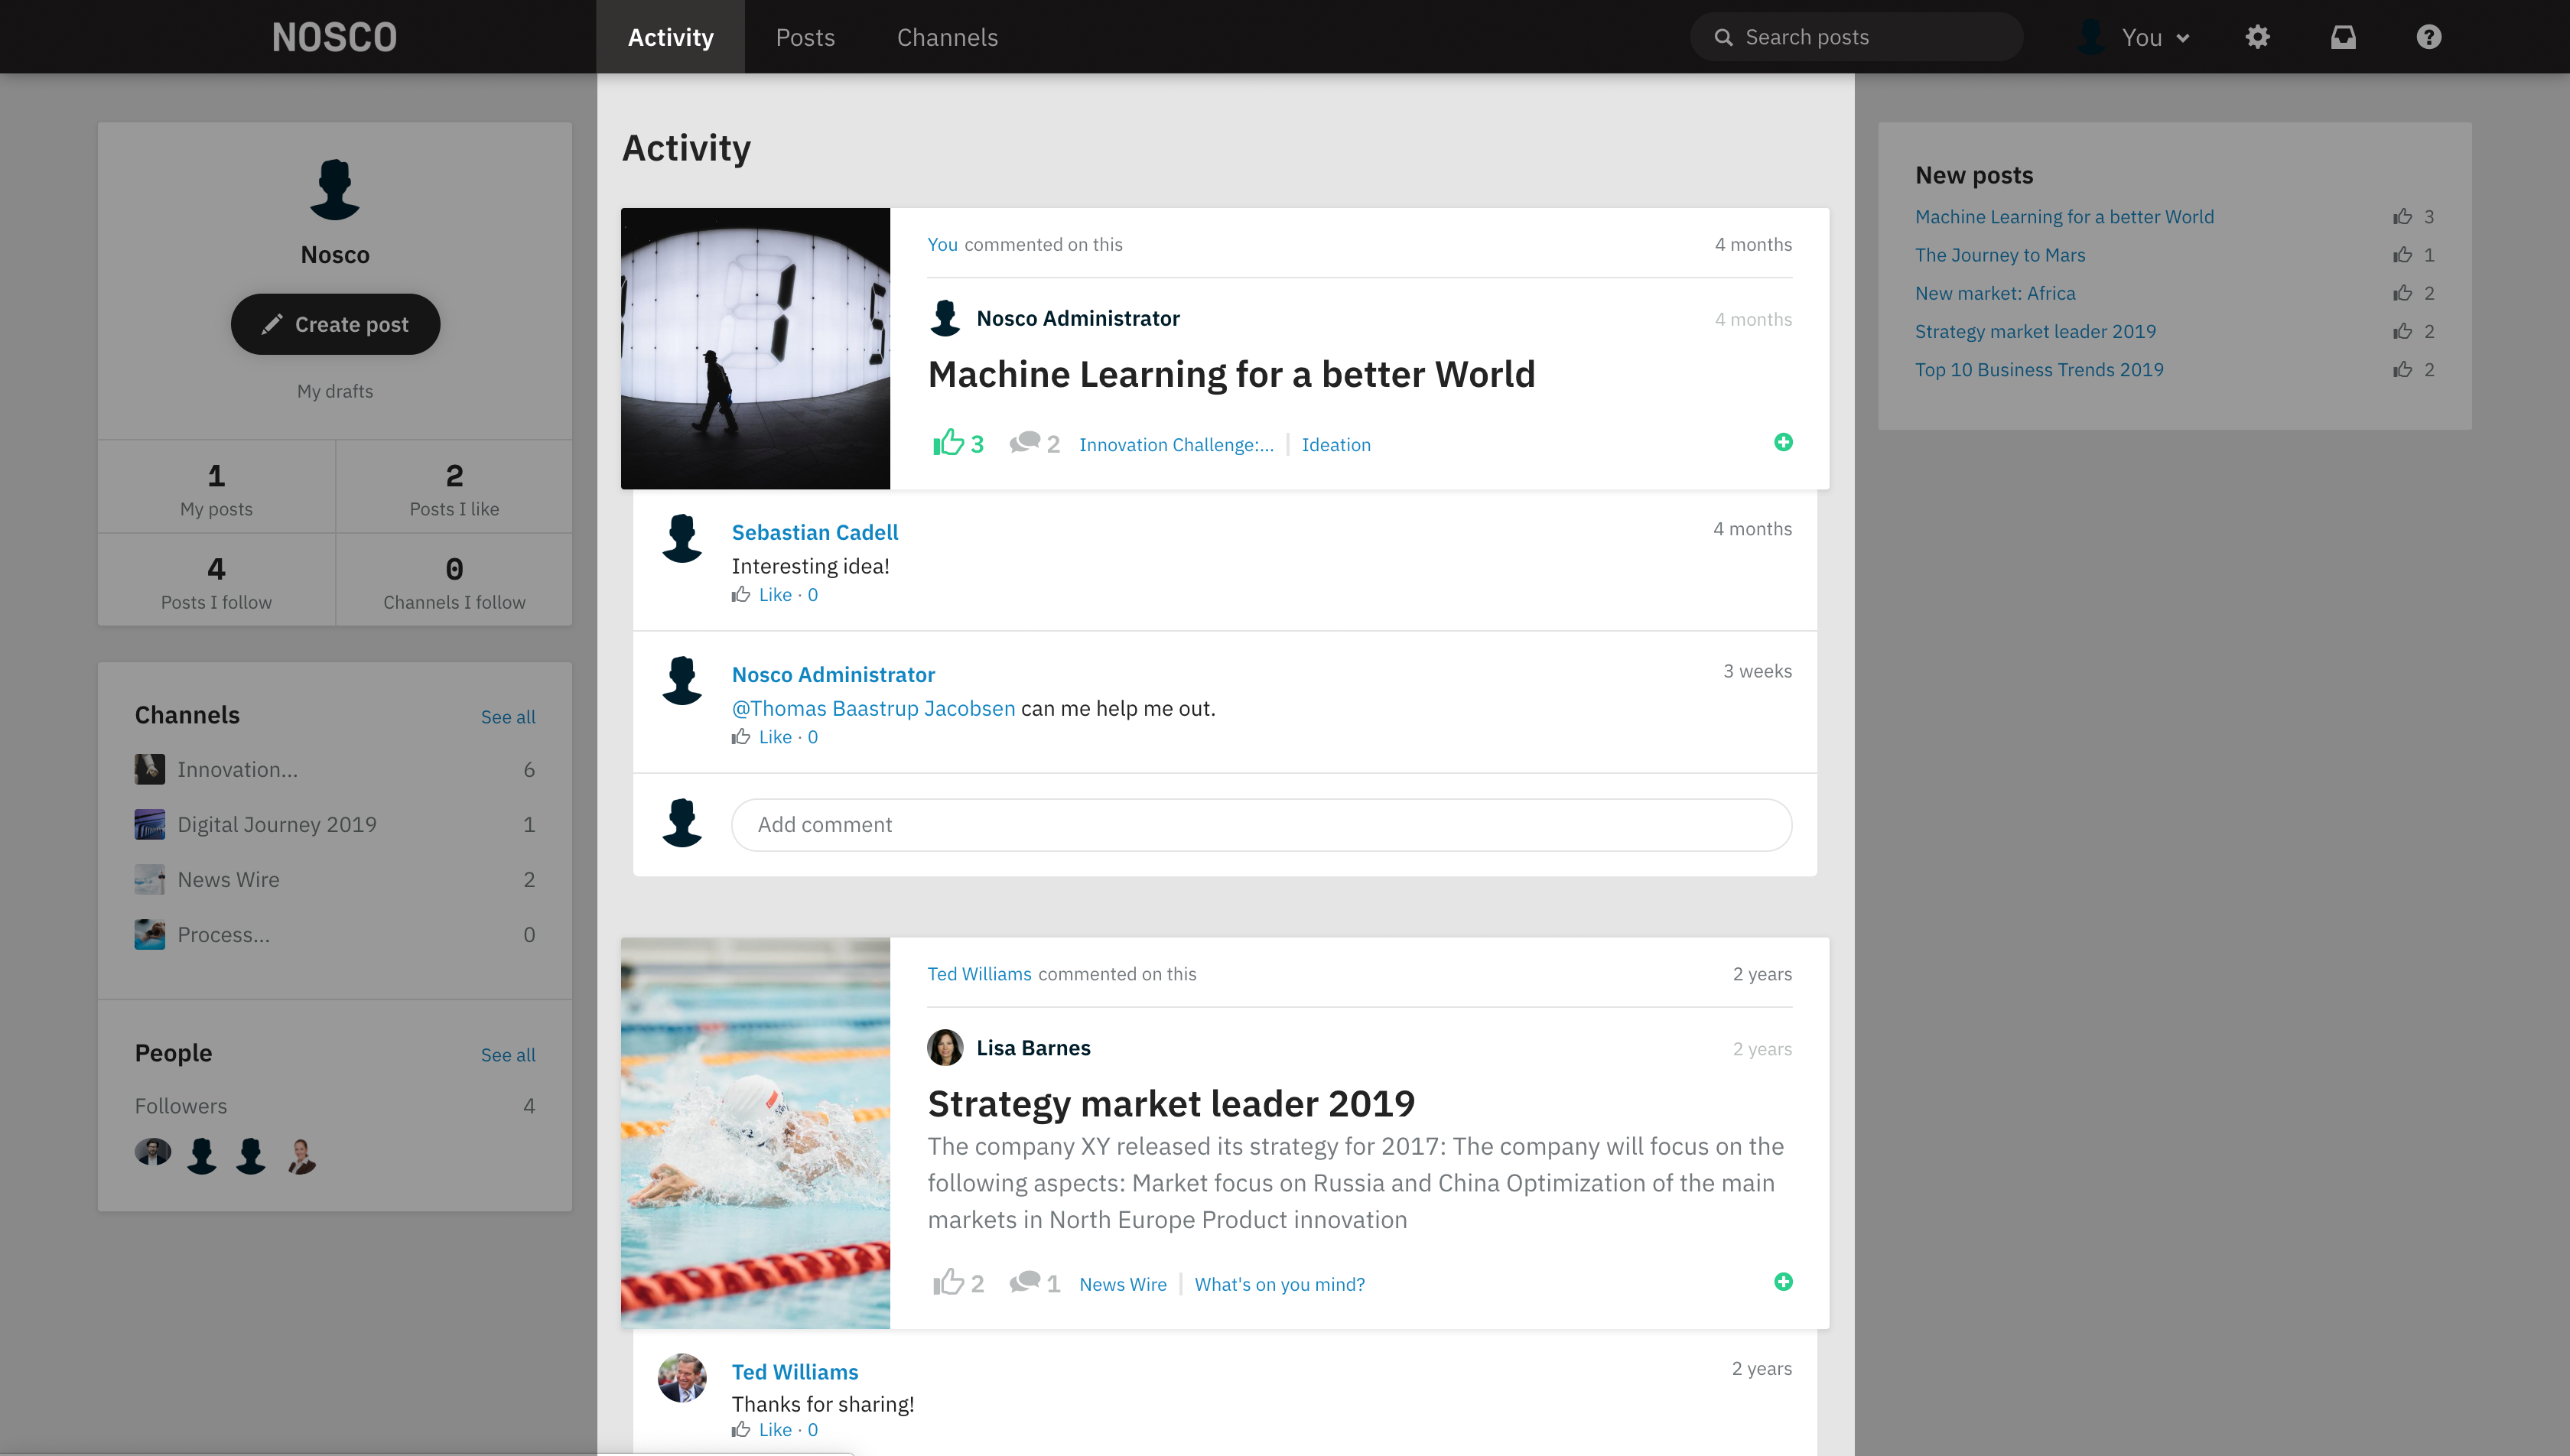Click the search magnifier icon

pos(1723,37)
